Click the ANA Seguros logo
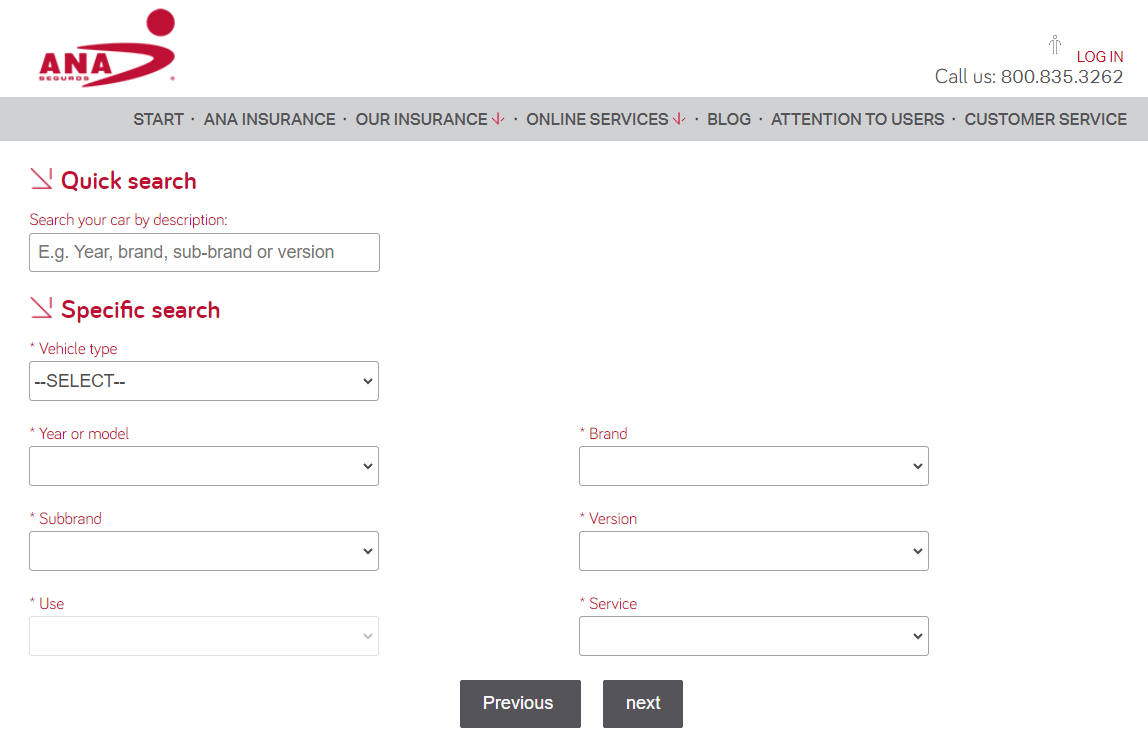The image size is (1148, 735). (x=107, y=50)
